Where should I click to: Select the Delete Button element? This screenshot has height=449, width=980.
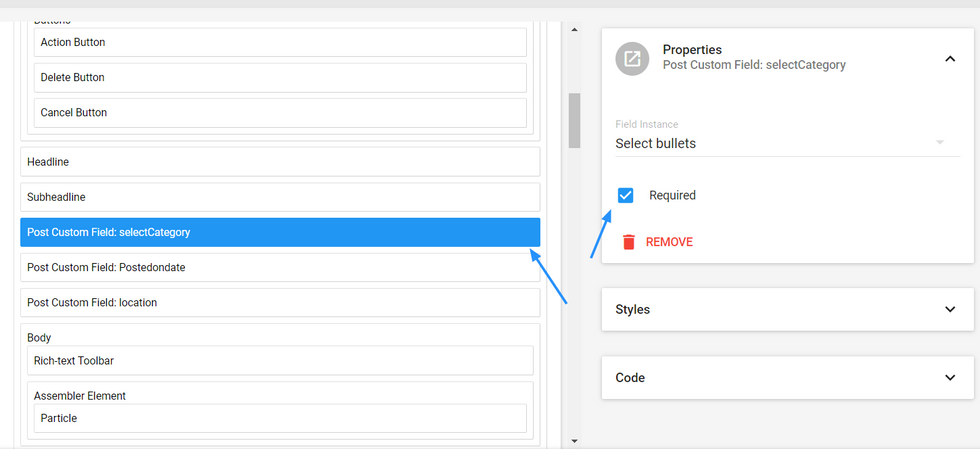[280, 78]
